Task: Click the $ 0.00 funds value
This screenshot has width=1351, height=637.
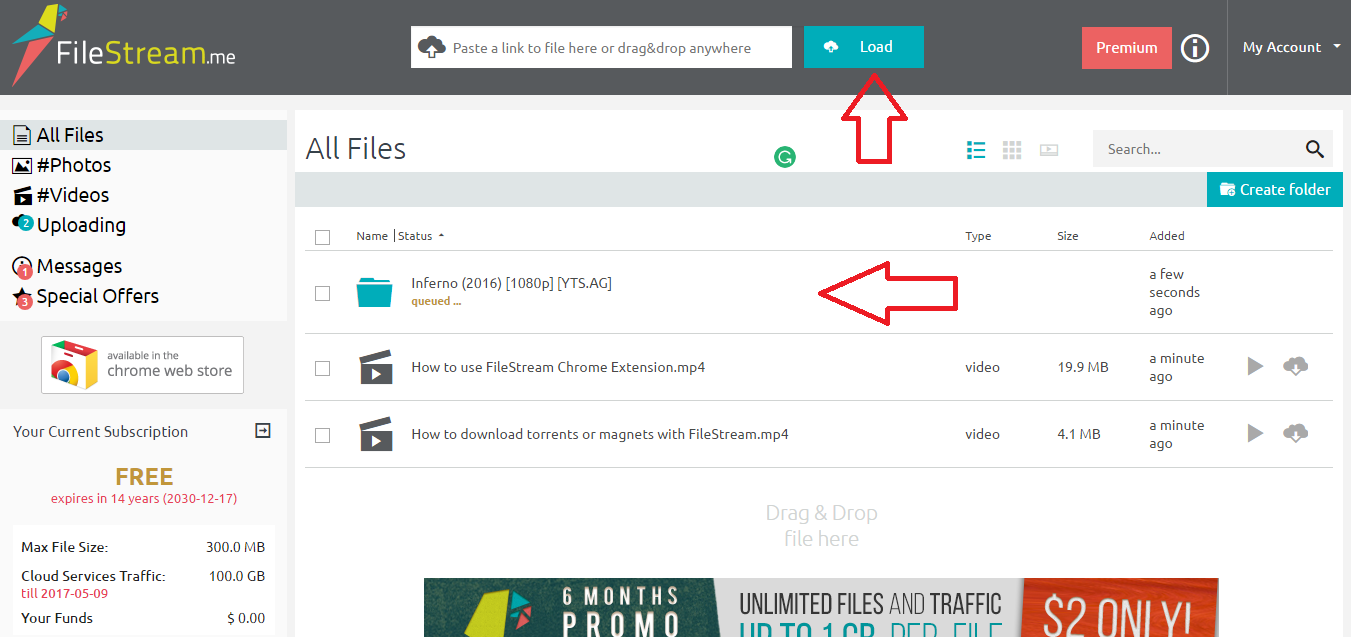Action: [246, 618]
